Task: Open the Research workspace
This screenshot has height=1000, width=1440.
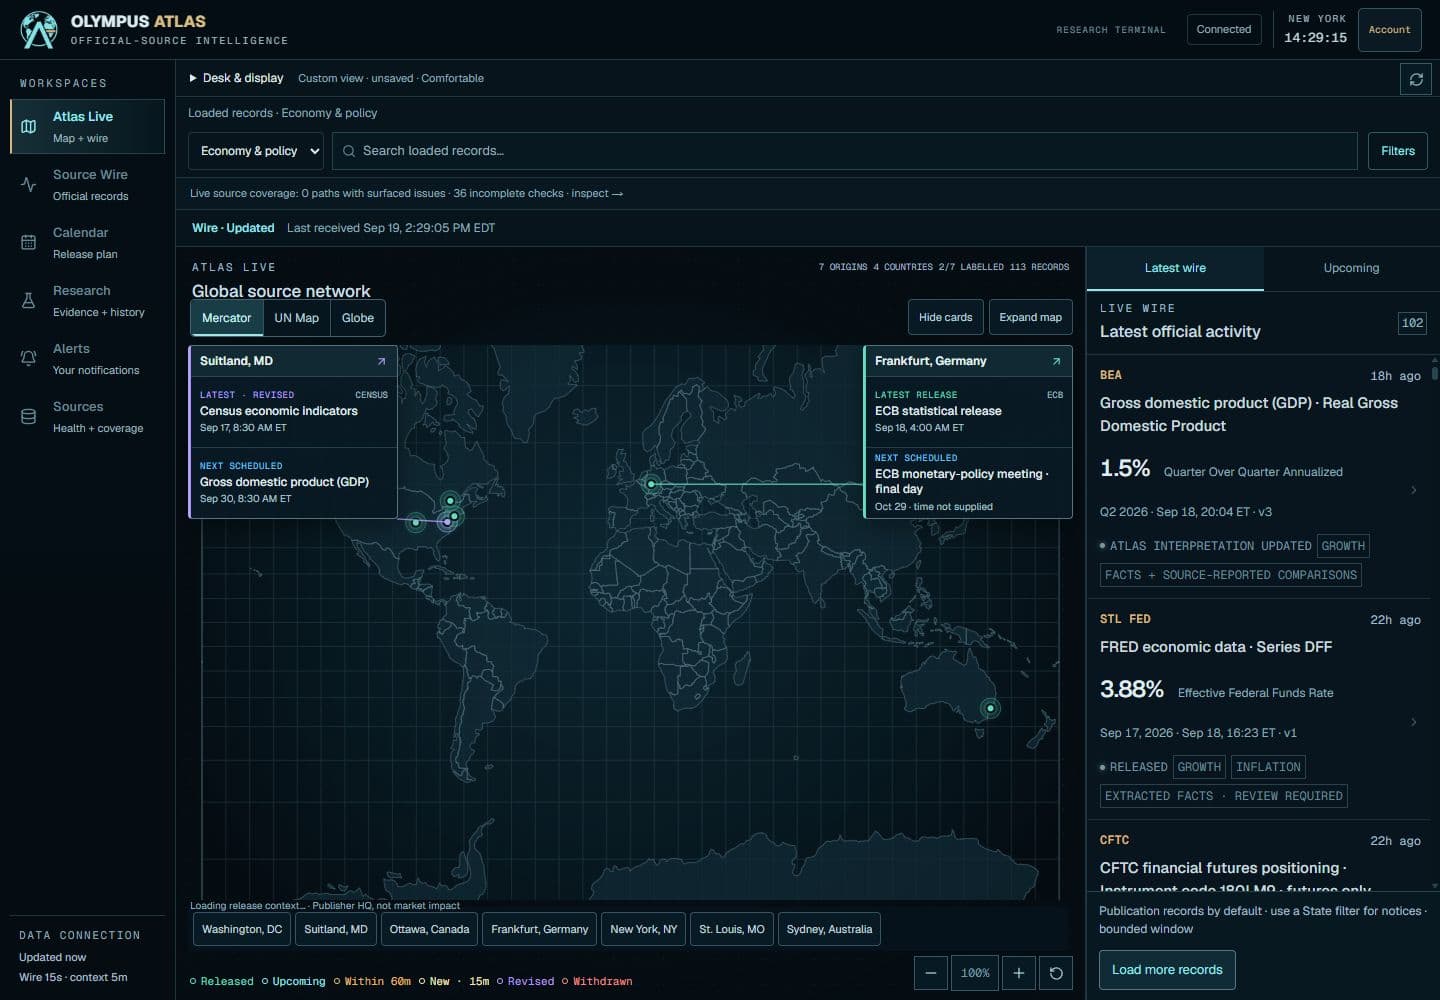Action: click(x=87, y=301)
